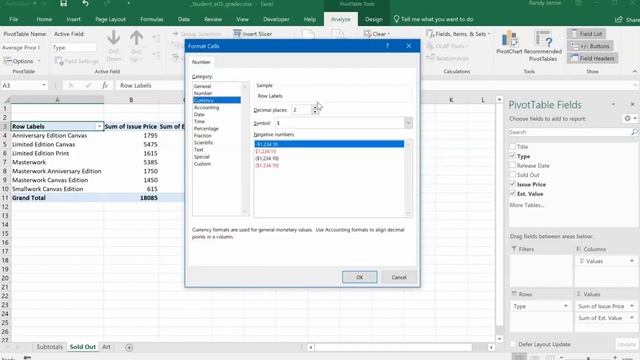Increase decimal places with spinner up arrow
640x360 pixels.
point(315,107)
